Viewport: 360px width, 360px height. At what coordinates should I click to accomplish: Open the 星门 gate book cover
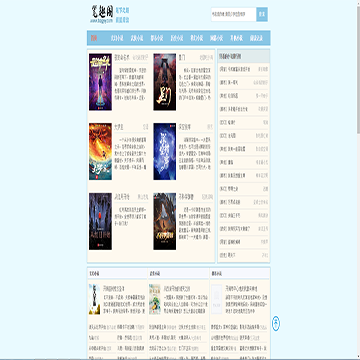(165, 82)
